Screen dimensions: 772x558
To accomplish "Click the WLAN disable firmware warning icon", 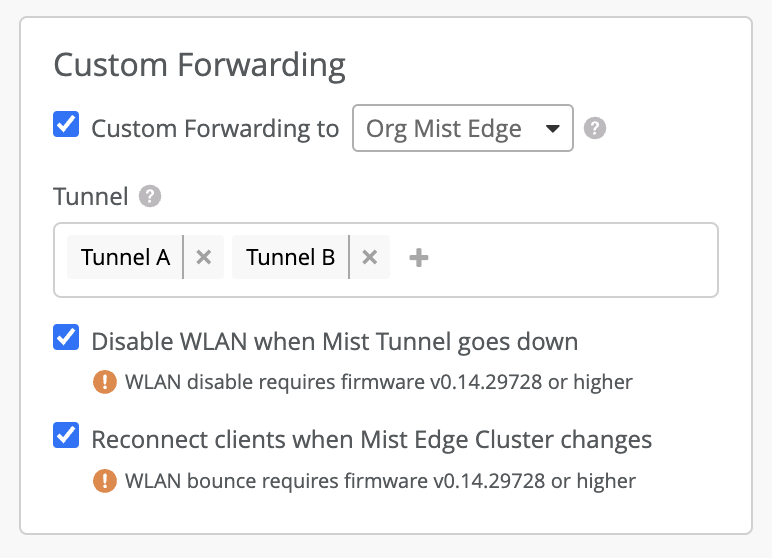I will [x=105, y=381].
